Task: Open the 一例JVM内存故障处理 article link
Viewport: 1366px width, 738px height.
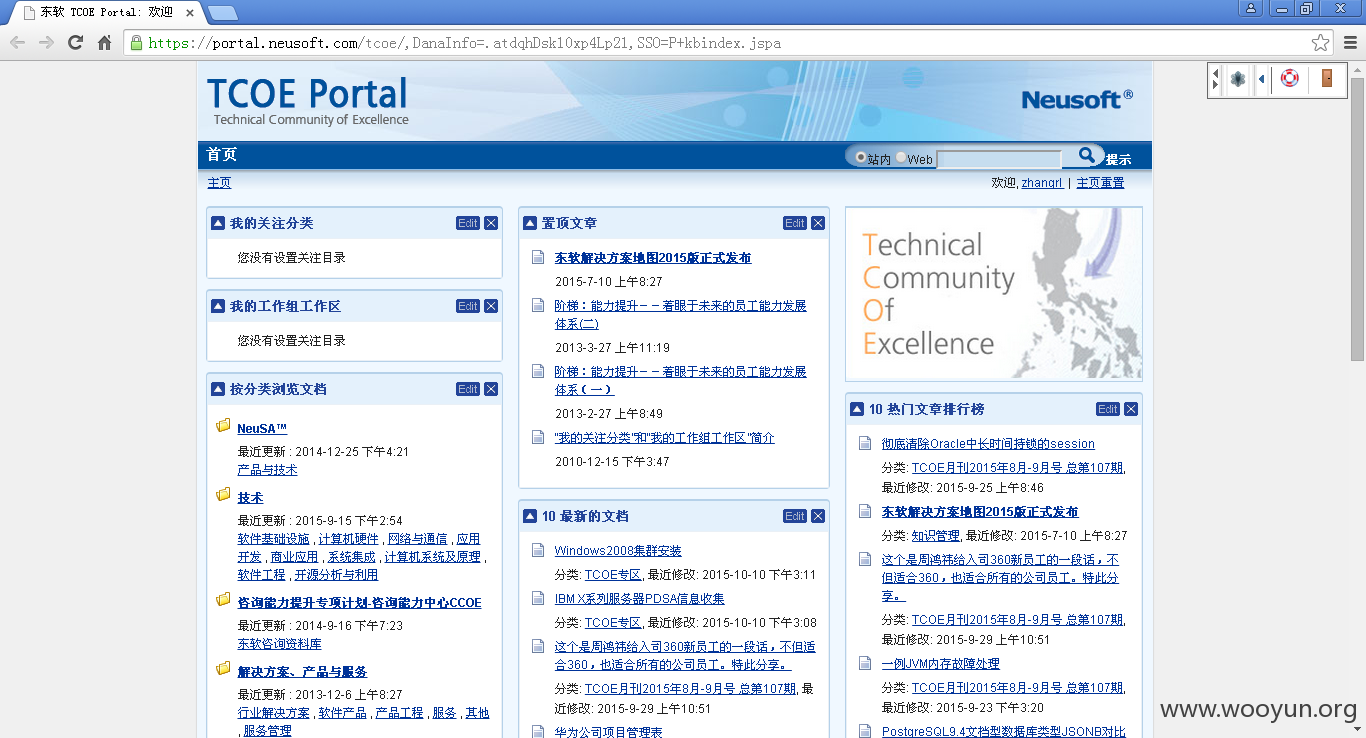Action: pos(940,664)
